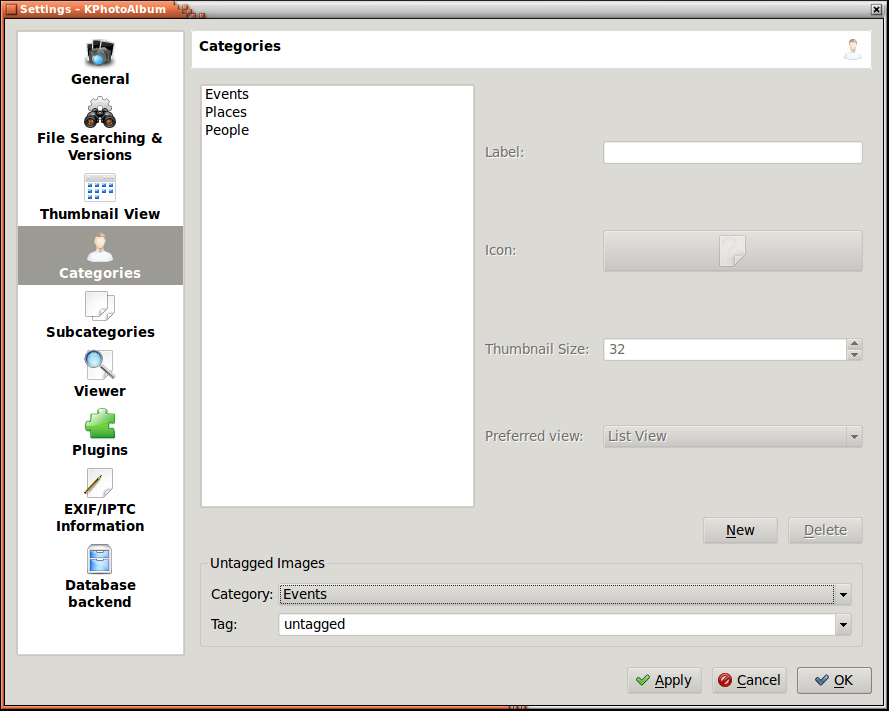Open Database backend cabinet icon

100,559
